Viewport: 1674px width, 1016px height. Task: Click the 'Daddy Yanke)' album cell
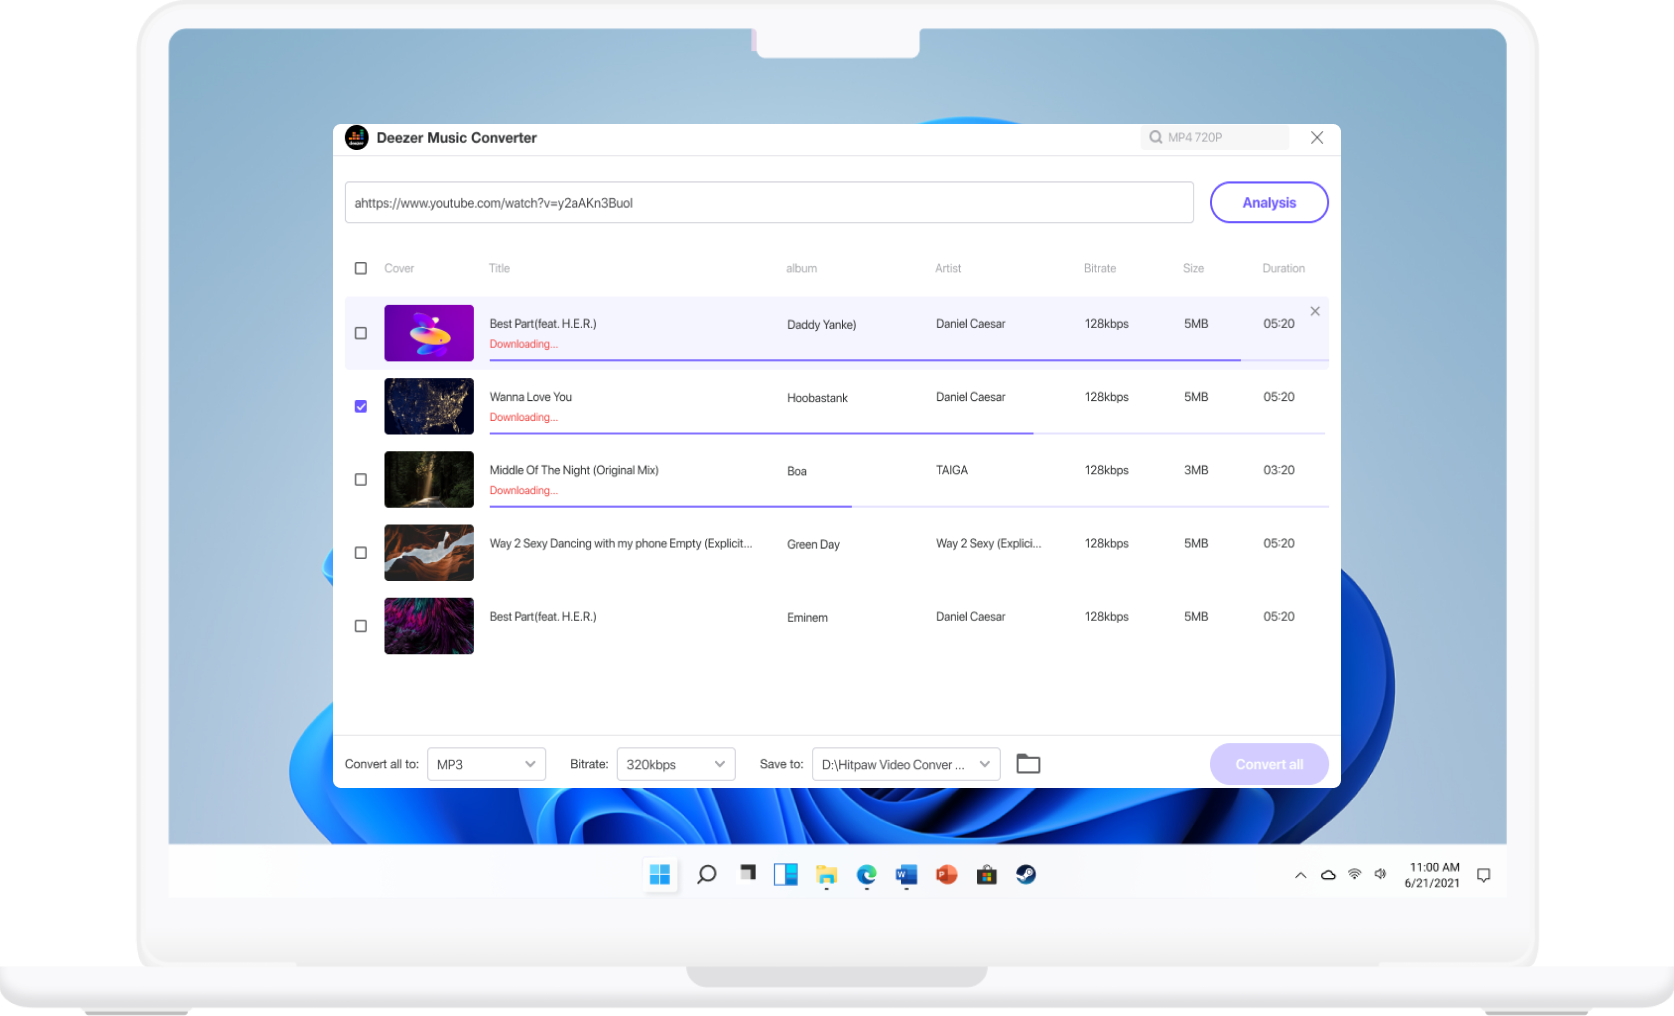point(821,324)
